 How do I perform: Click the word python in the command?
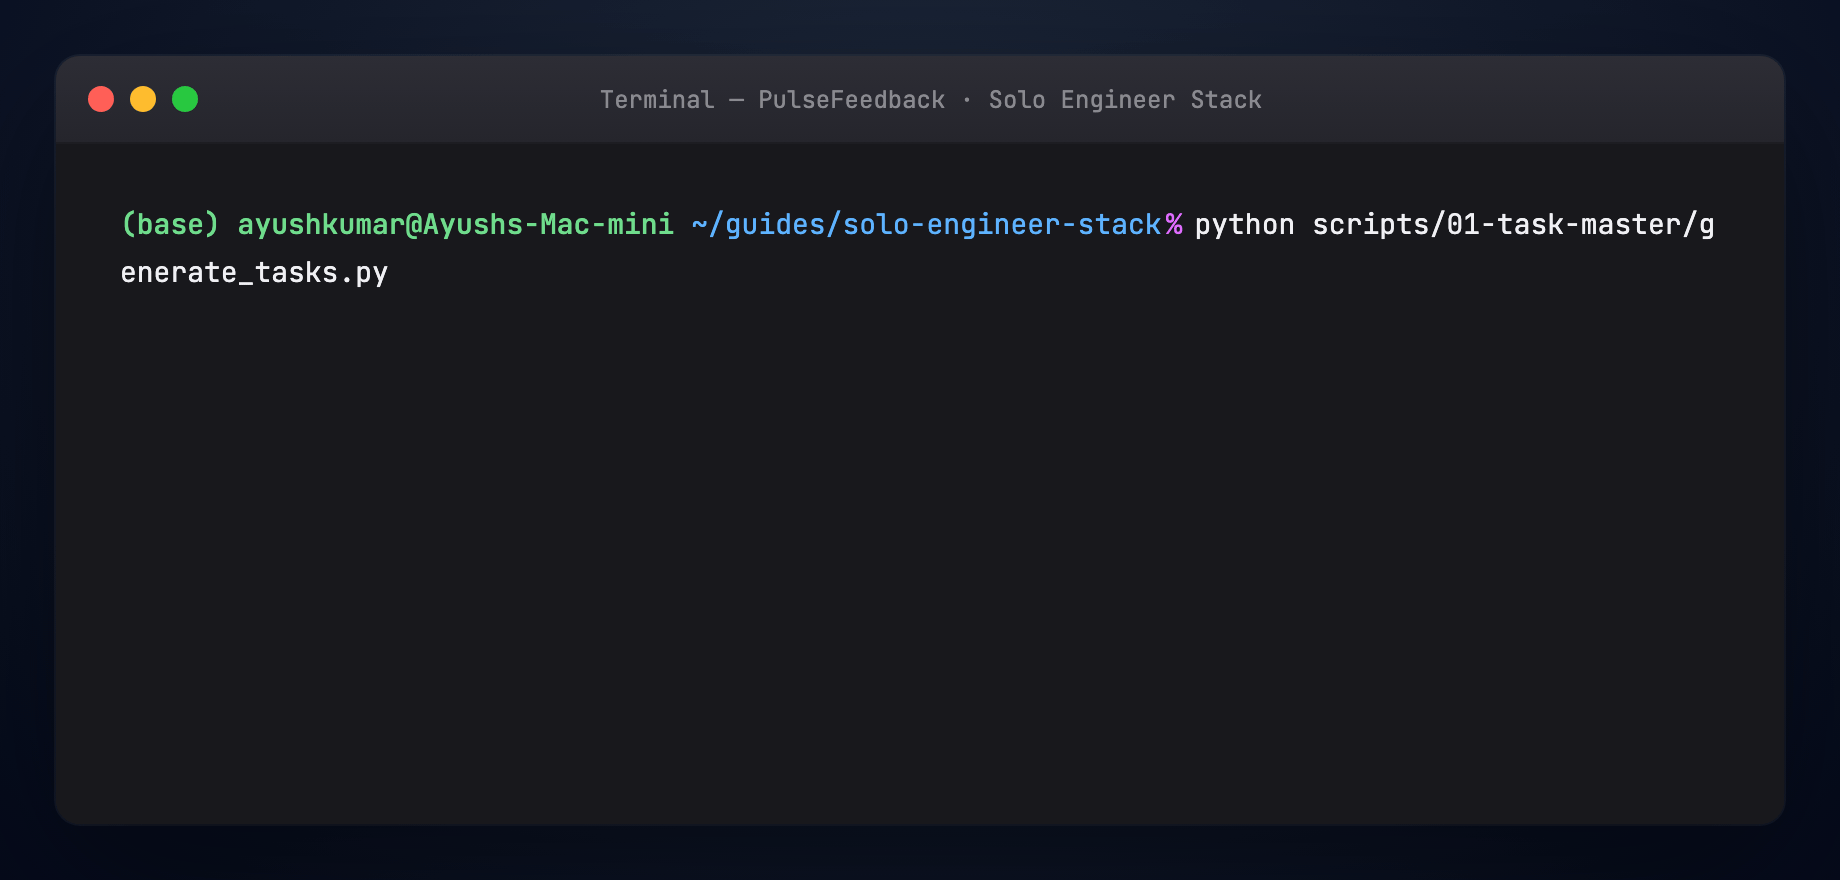(1245, 224)
